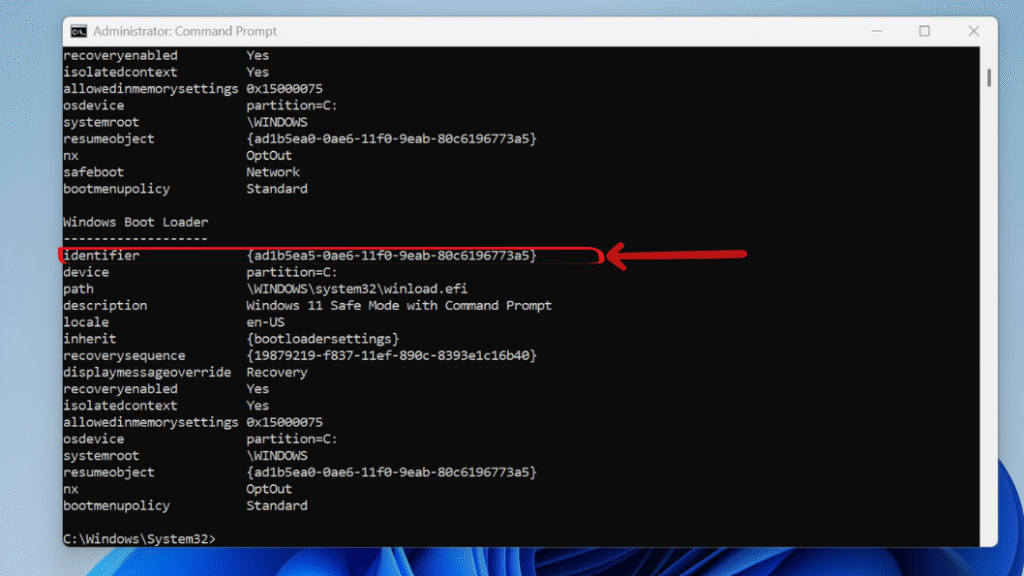Click the 'displaymessageoverride' label
The height and width of the screenshot is (576, 1024).
coord(147,372)
